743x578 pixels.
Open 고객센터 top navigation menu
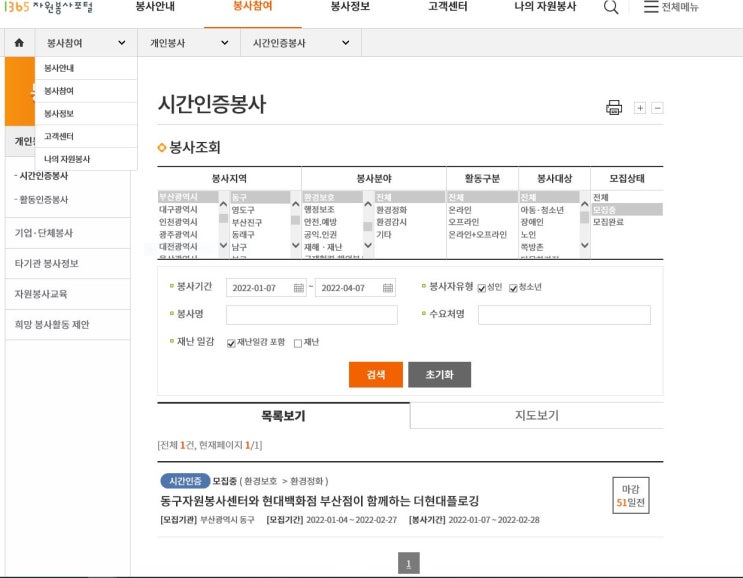448,7
